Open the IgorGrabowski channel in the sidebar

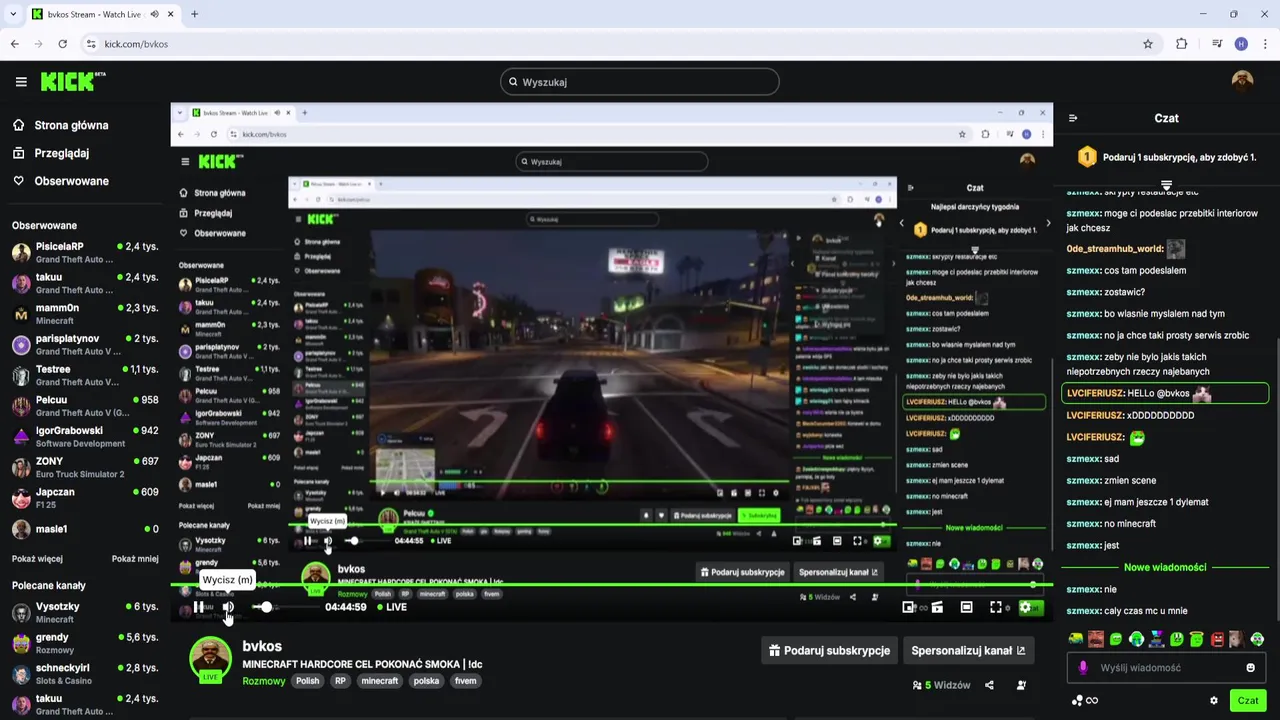(85, 437)
